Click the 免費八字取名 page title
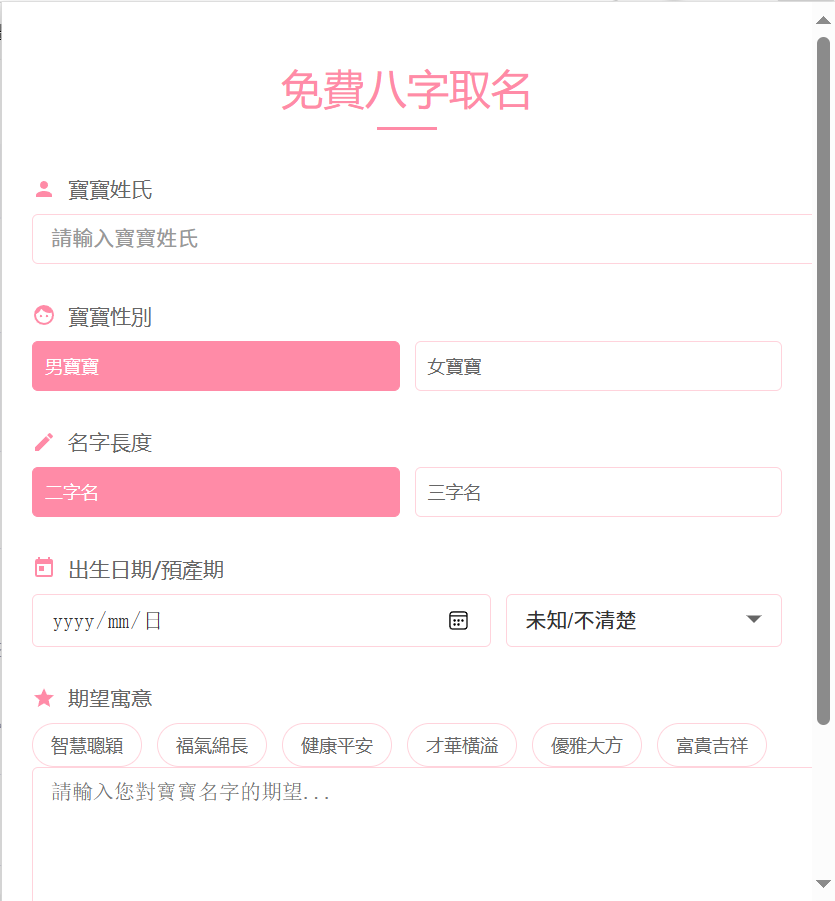 (x=405, y=94)
